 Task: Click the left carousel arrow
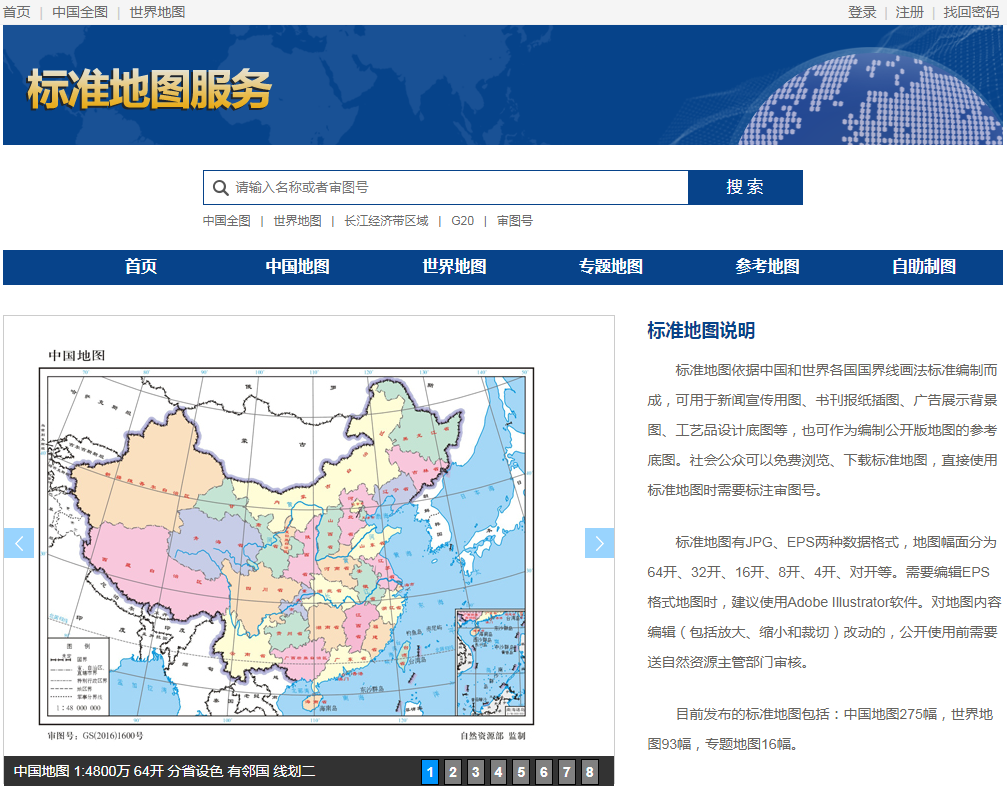coord(18,543)
